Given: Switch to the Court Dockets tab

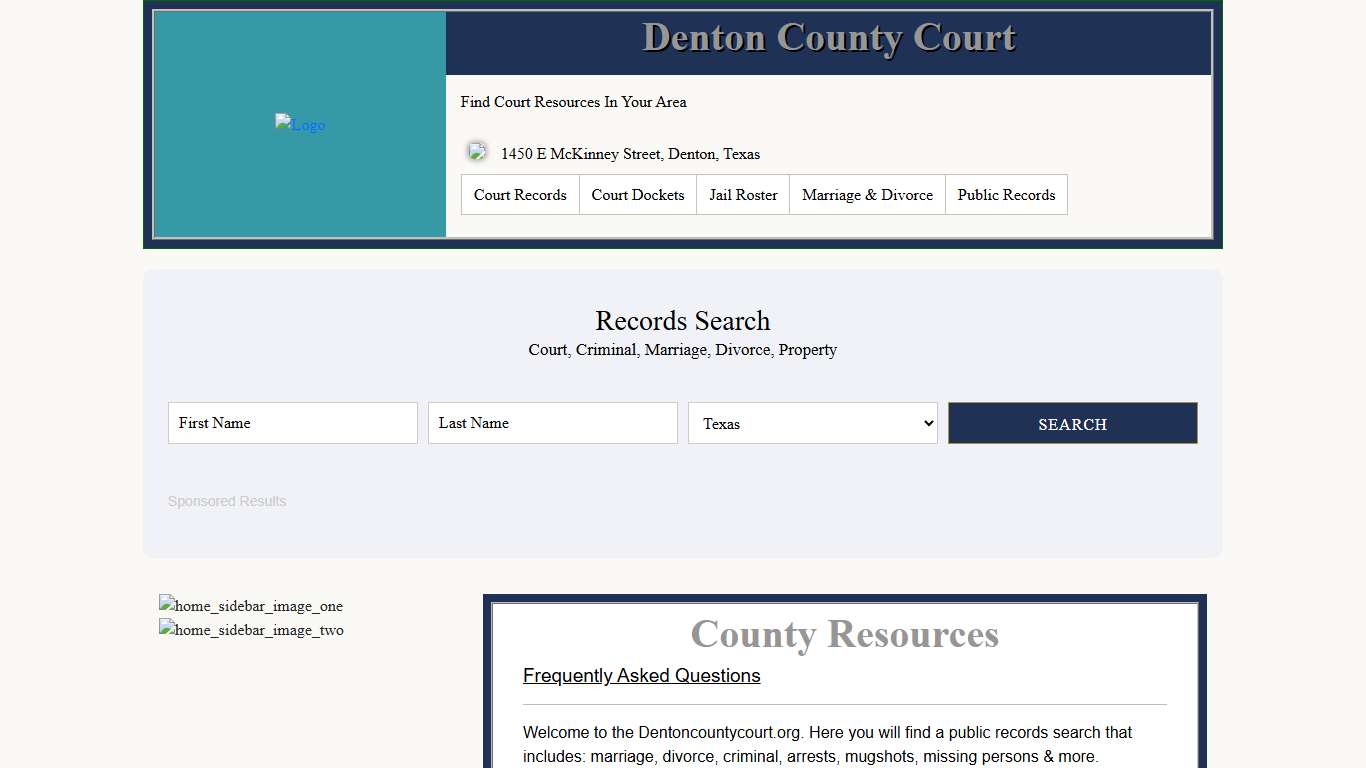Looking at the screenshot, I should (637, 194).
